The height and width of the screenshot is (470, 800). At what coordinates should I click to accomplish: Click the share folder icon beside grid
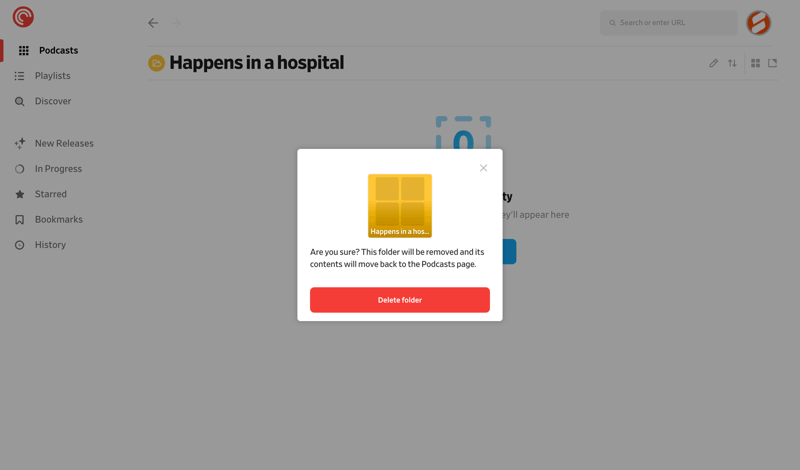(x=772, y=63)
